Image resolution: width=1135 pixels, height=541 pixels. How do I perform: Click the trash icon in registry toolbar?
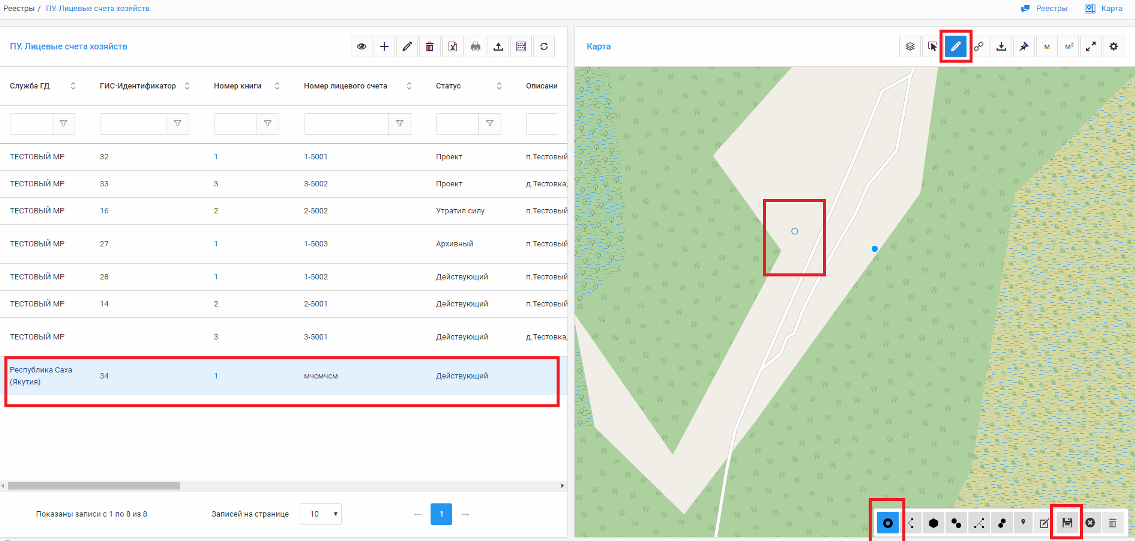(430, 47)
